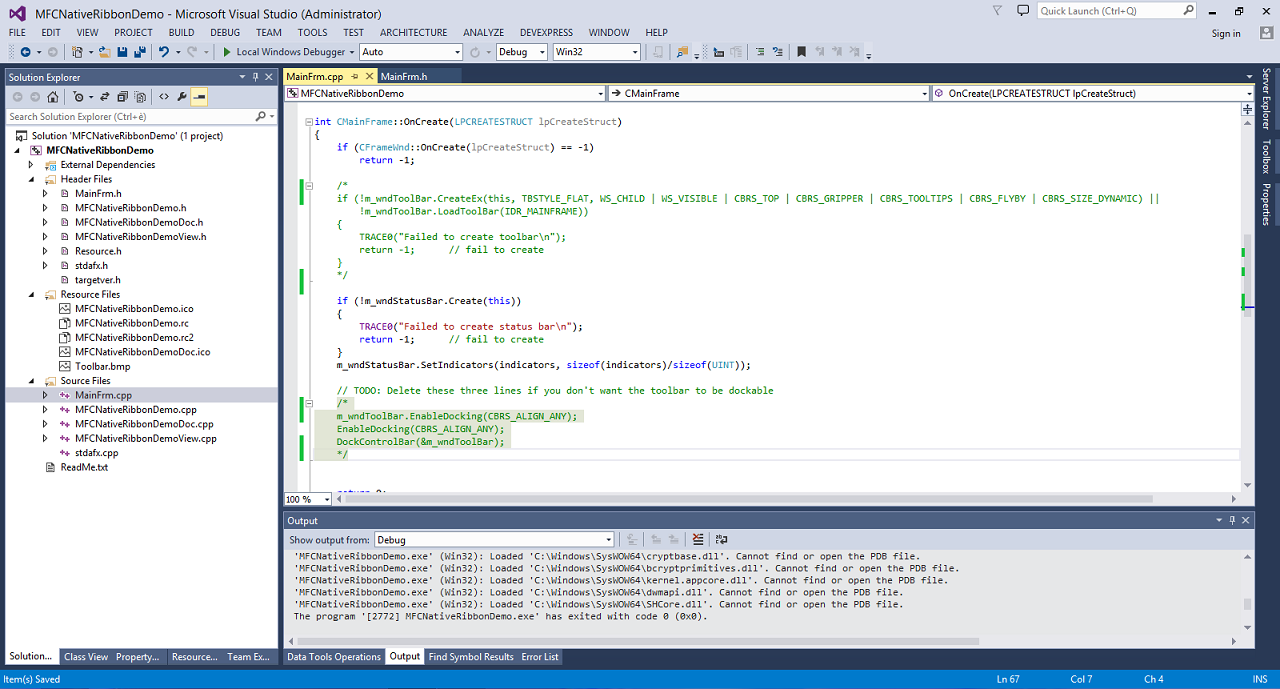Click the Solution Explorer search magnifier icon

(x=261, y=117)
